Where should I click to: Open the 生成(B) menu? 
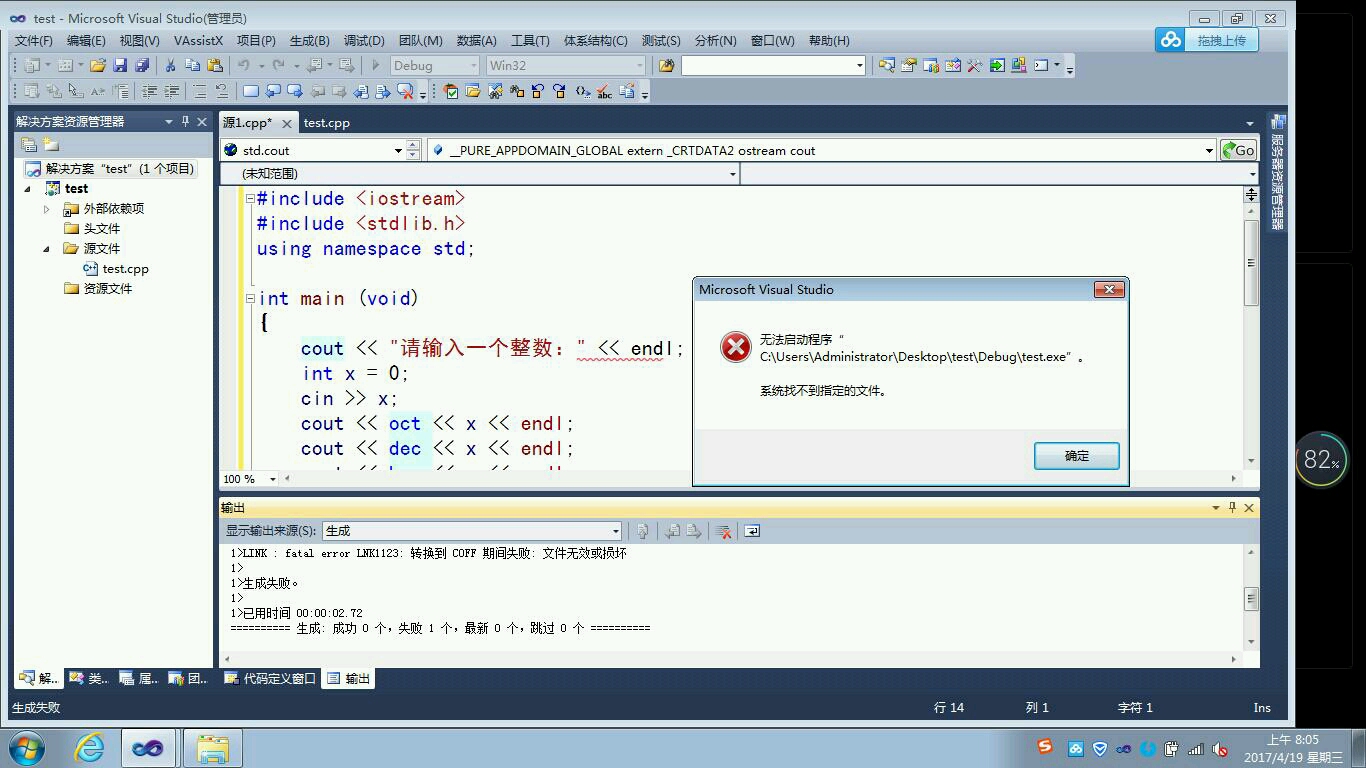coord(309,40)
